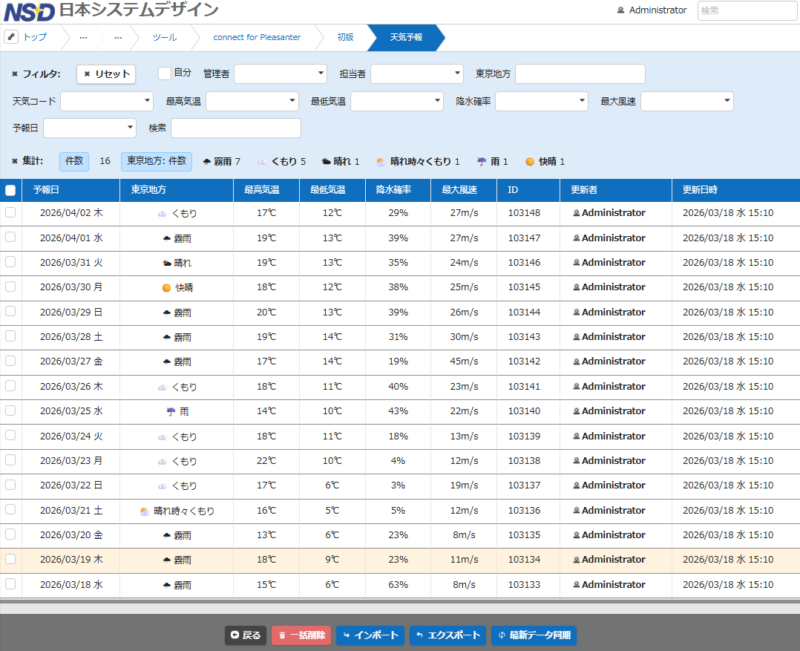This screenshot has width=800, height=651.
Task: Enable the 自分 checkbox filter
Action: pyautogui.click(x=165, y=73)
